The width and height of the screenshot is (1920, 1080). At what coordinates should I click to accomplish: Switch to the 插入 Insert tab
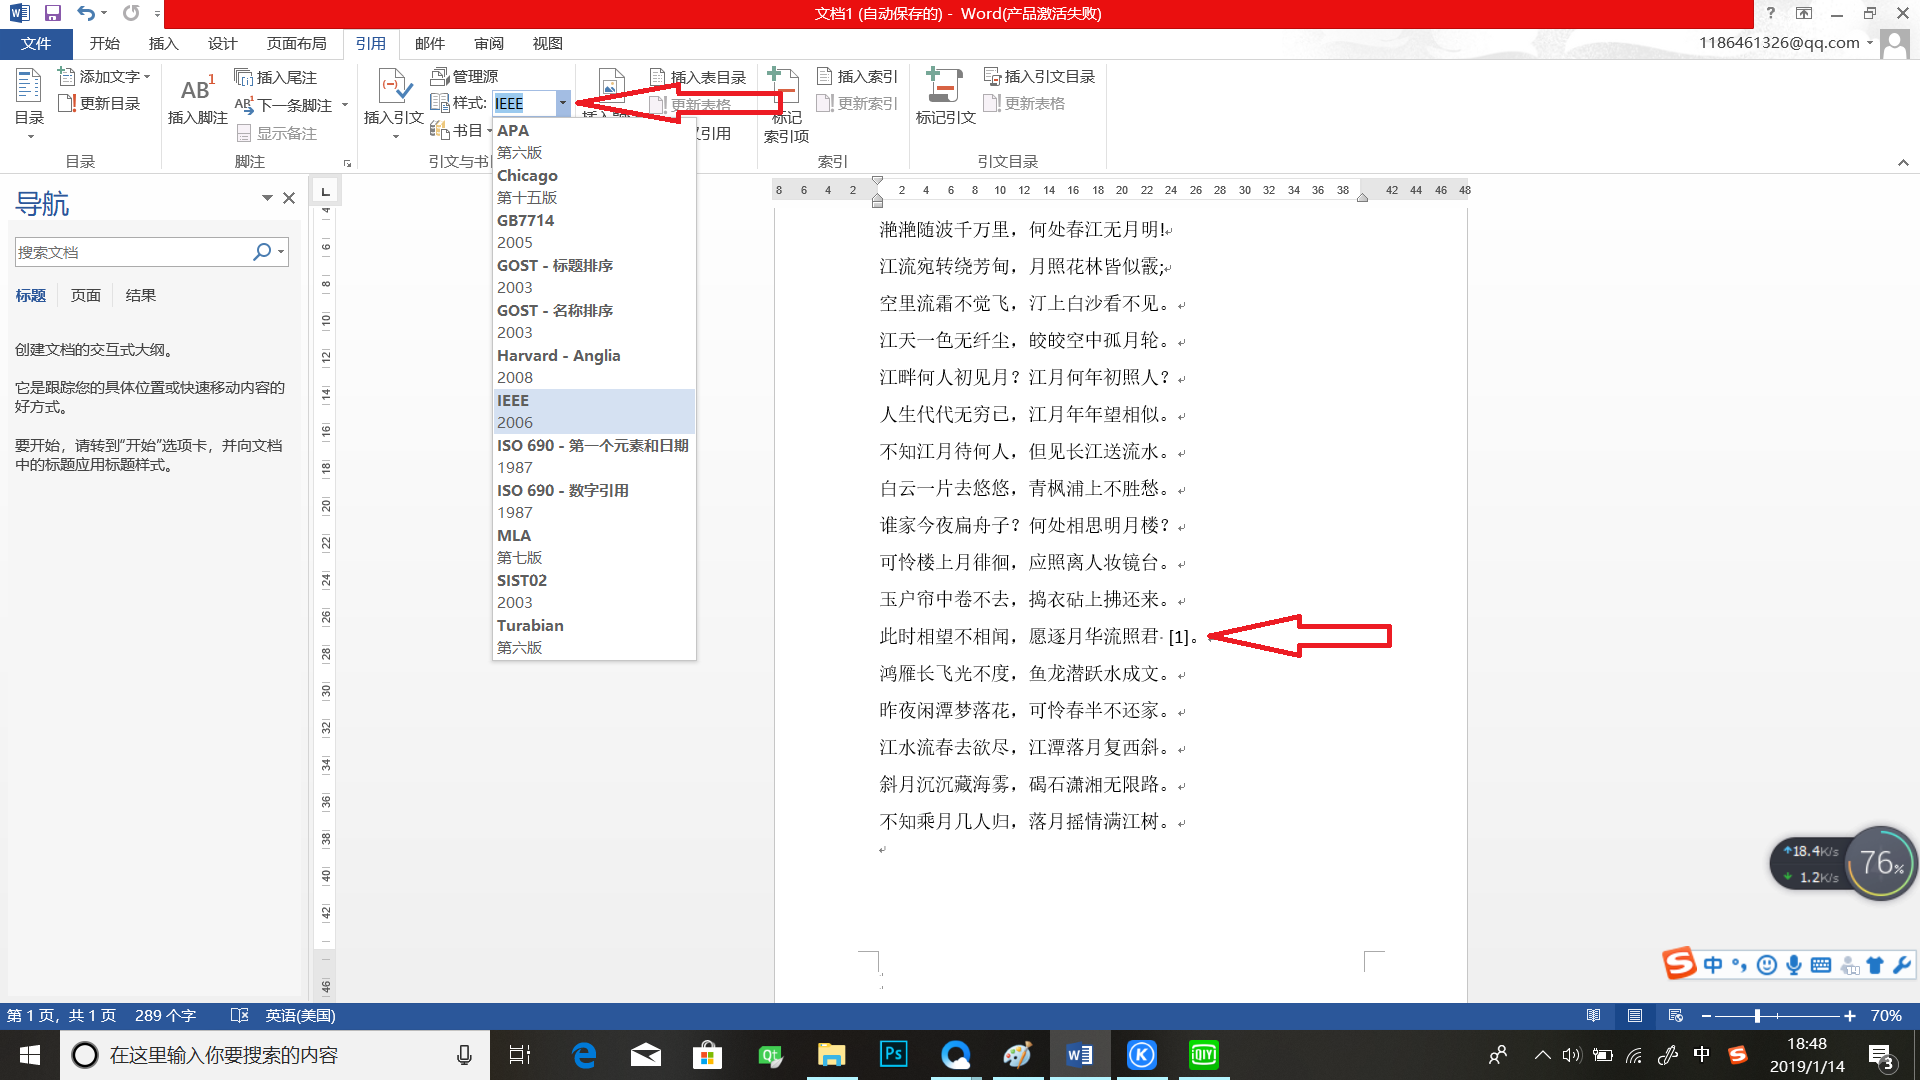tap(163, 44)
